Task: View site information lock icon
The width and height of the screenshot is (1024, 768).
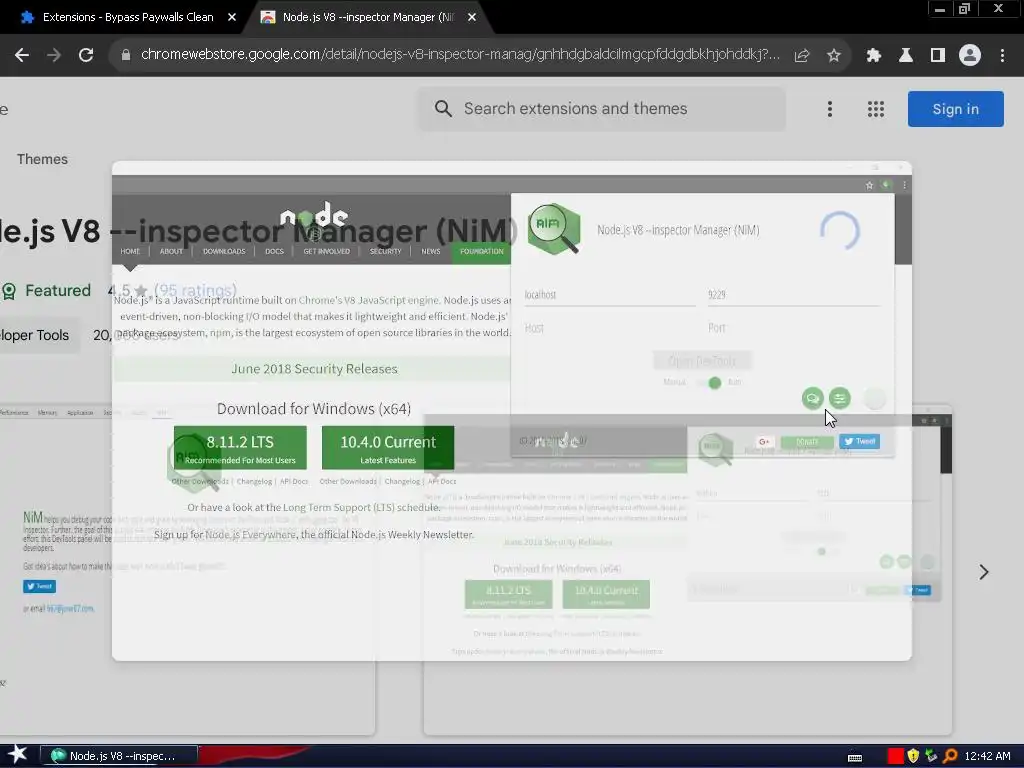Action: [125, 55]
